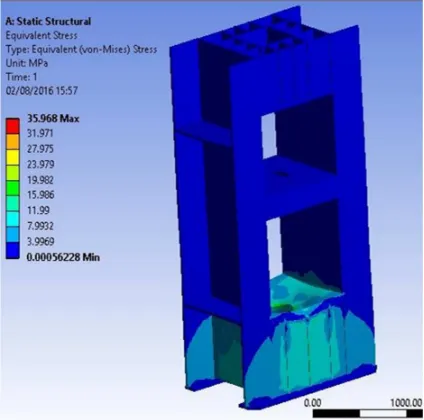Click the scale ruler '1000.00' label

click(406, 403)
